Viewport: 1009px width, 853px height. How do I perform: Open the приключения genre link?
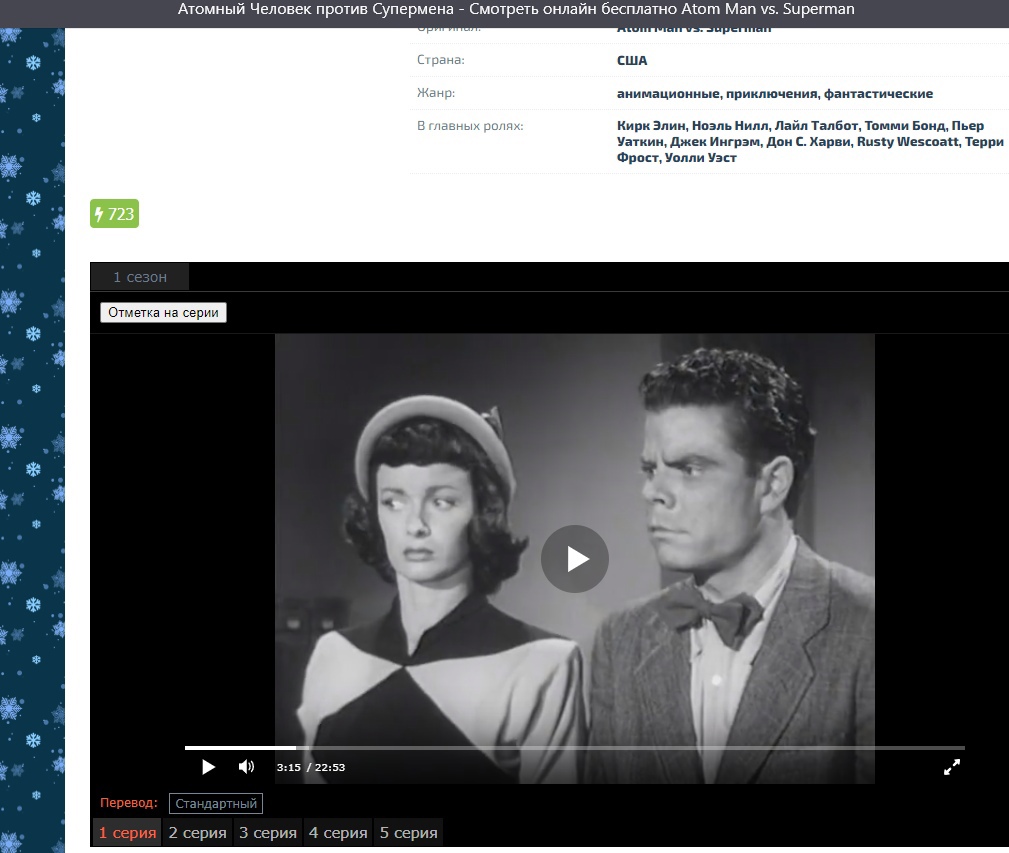(x=772, y=93)
